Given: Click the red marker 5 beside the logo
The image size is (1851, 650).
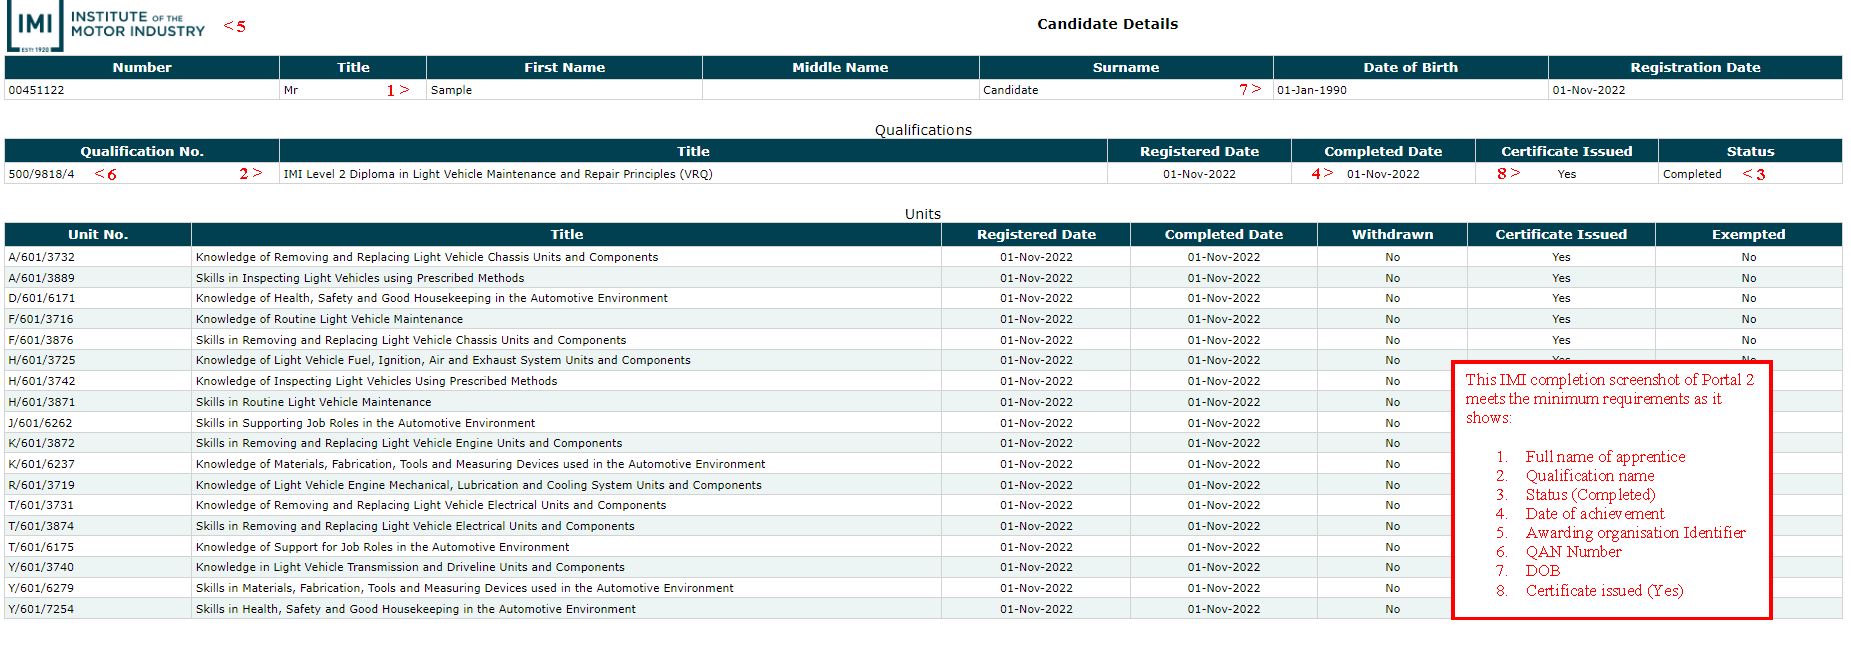Looking at the screenshot, I should click(x=235, y=26).
